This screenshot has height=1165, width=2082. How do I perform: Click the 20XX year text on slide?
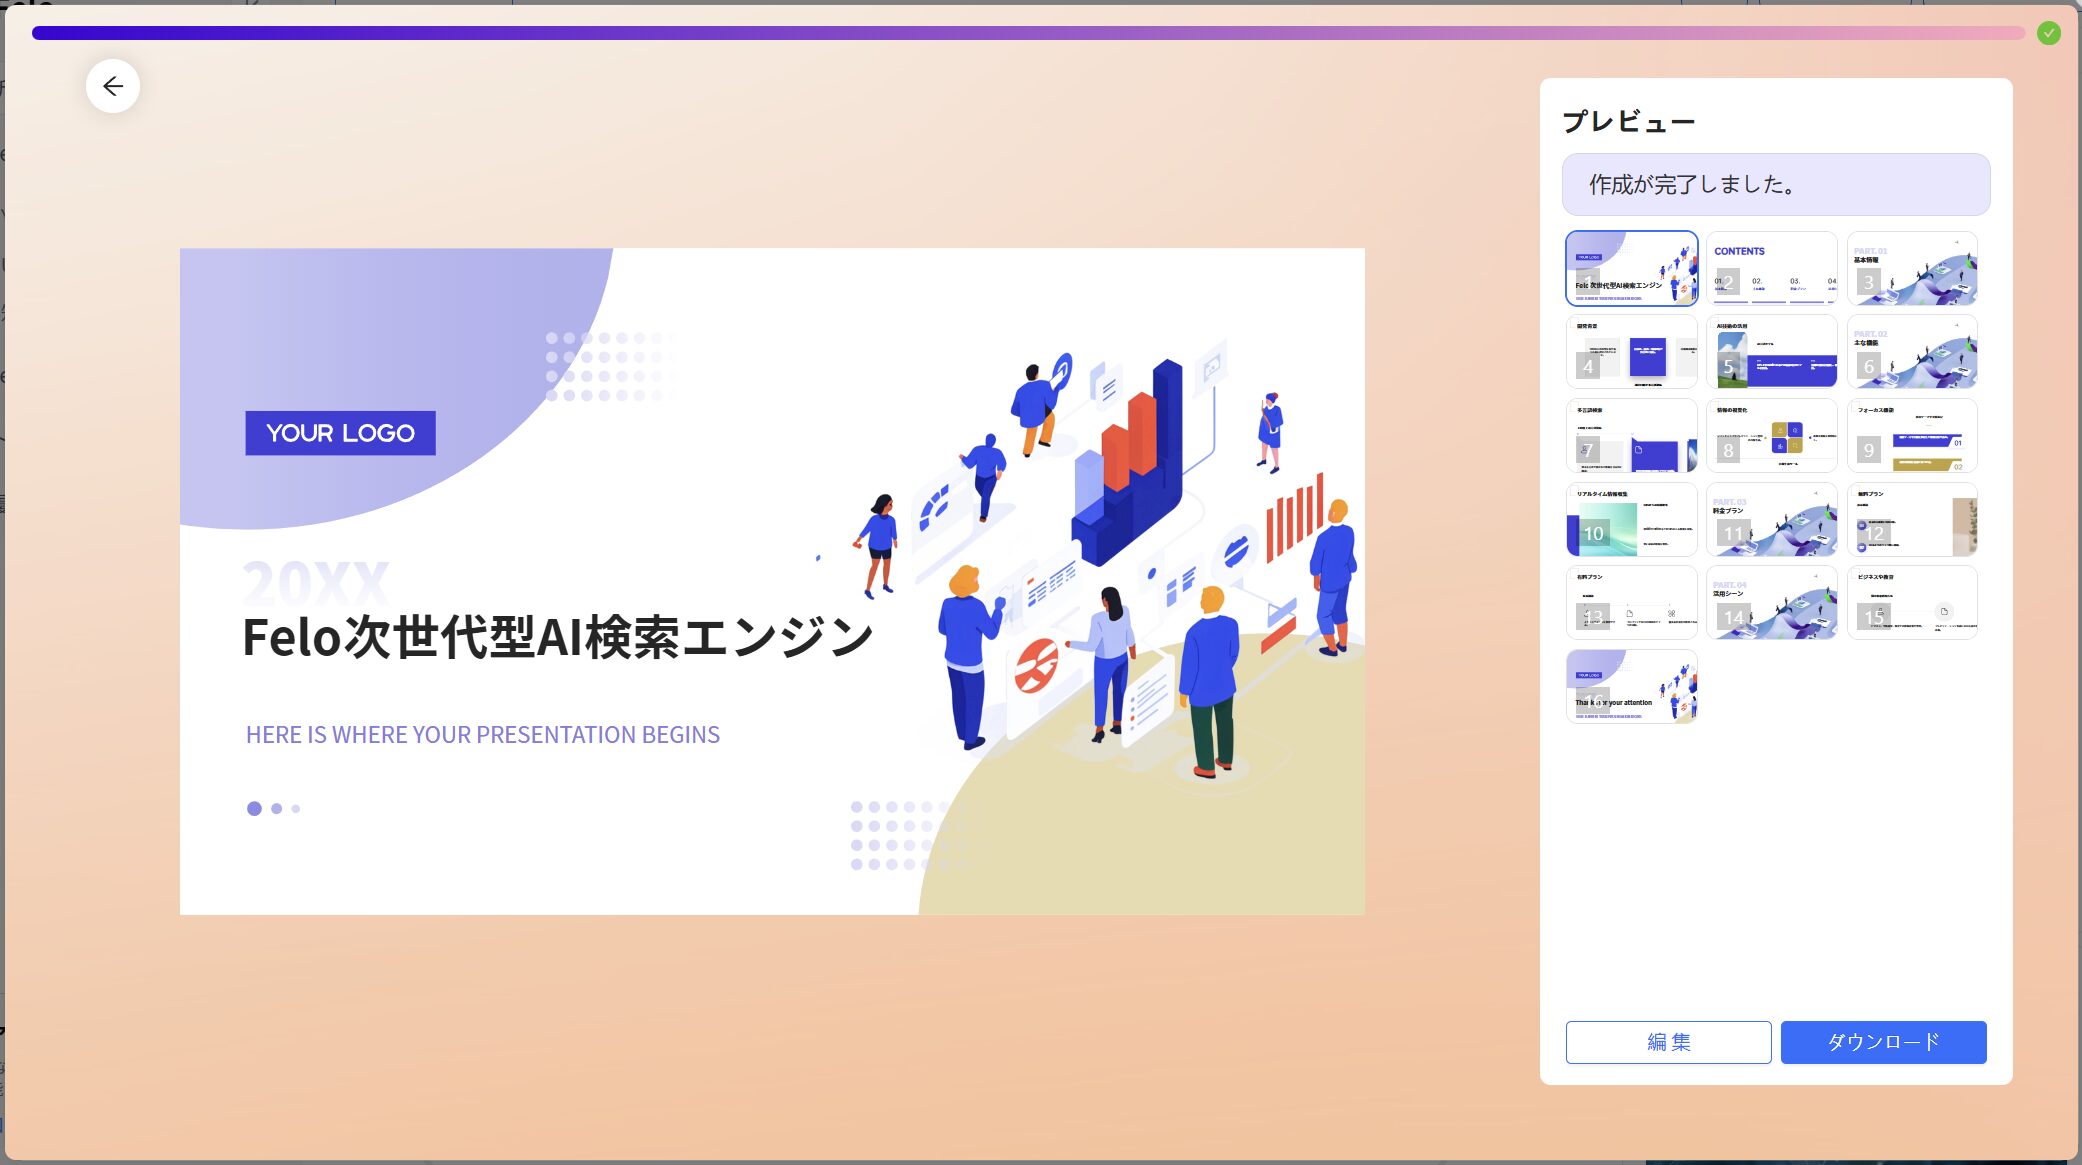(316, 582)
